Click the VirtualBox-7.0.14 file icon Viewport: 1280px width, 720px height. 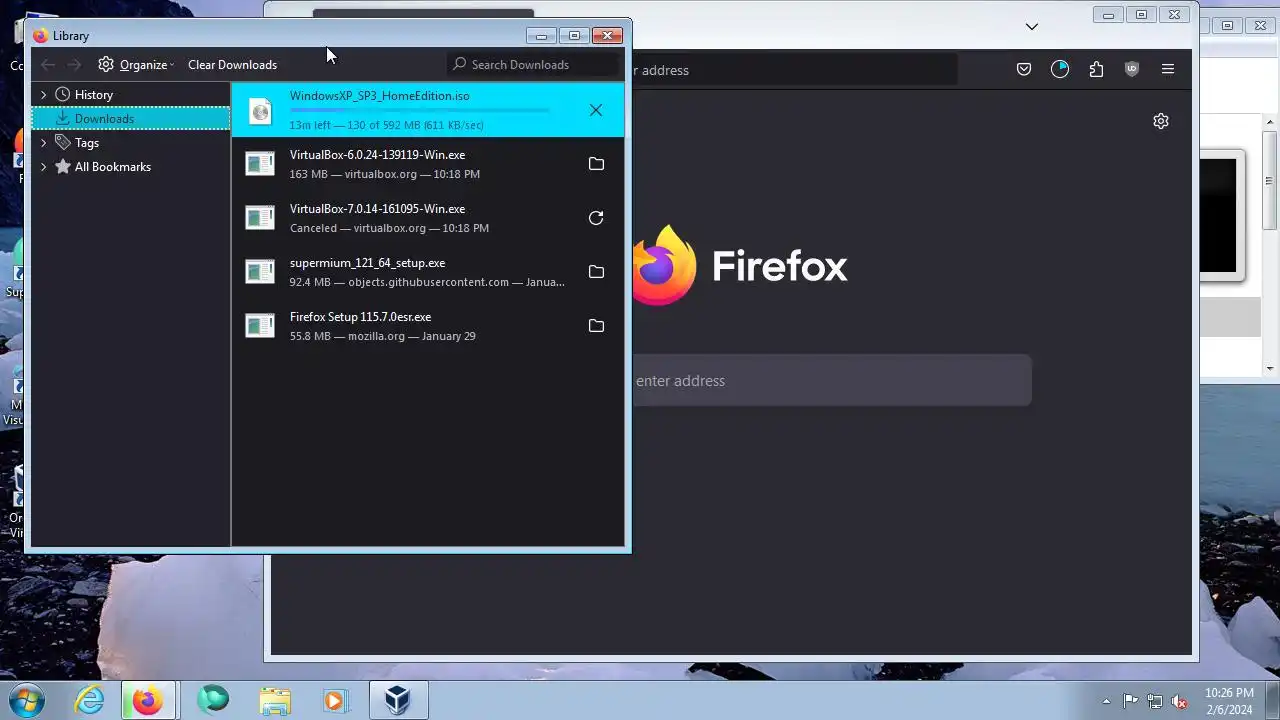pos(260,218)
